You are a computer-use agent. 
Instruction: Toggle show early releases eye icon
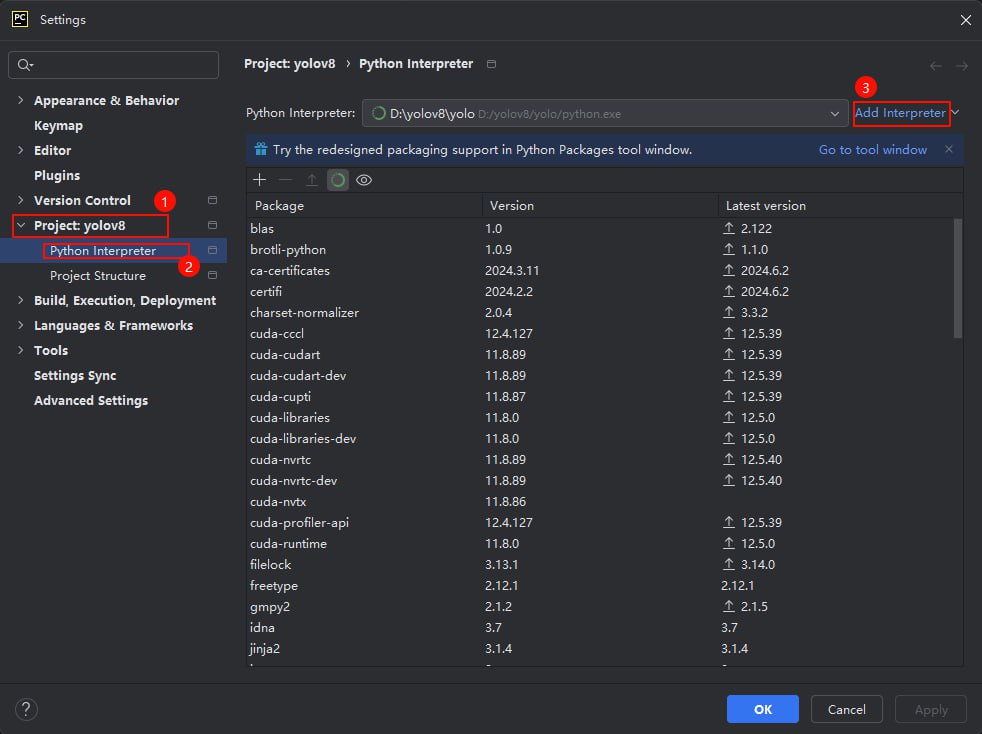[x=364, y=180]
